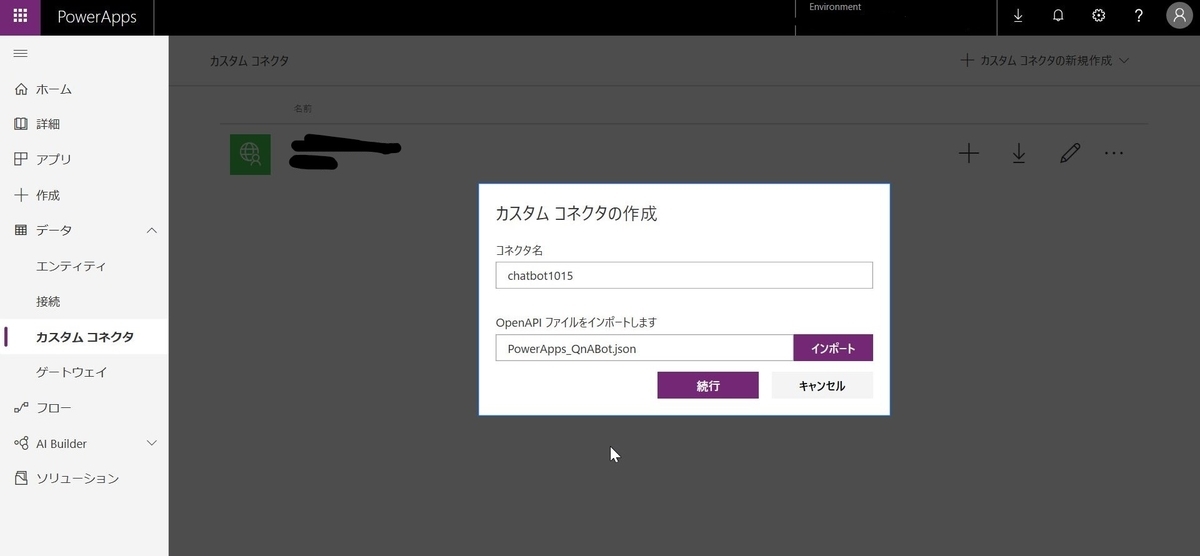
Task: Click the 続行 button
Action: [x=708, y=385]
